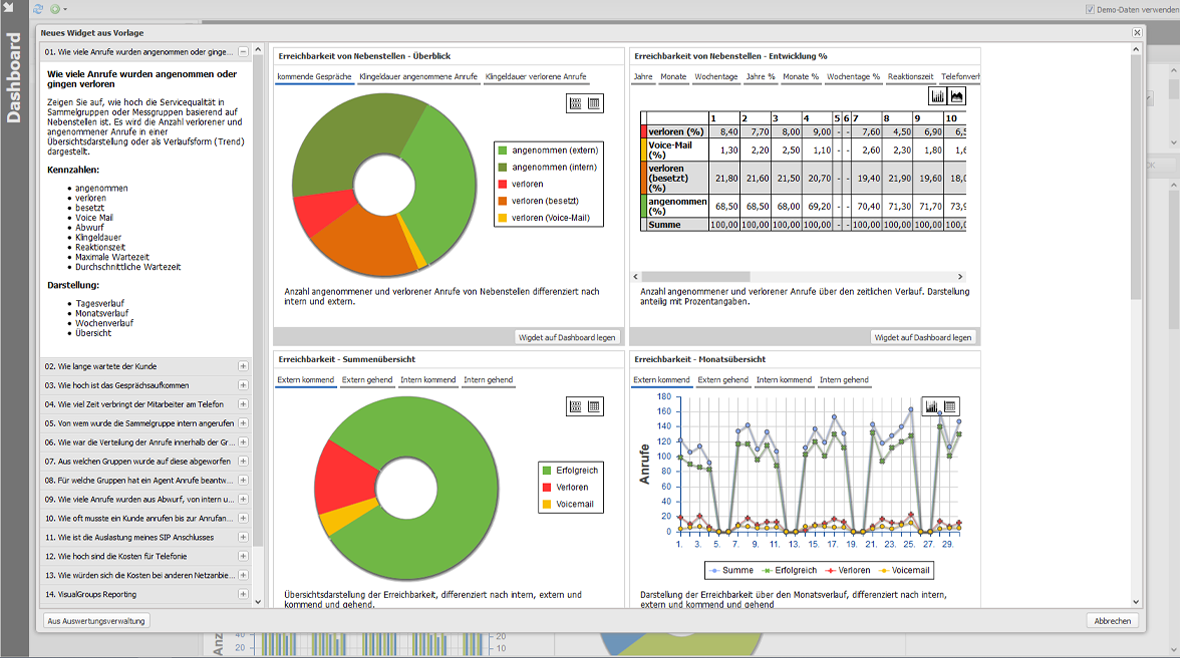Screen dimensions: 1180x658
Task: Click the blue refresh icon in the toolbar
Action: (x=38, y=9)
